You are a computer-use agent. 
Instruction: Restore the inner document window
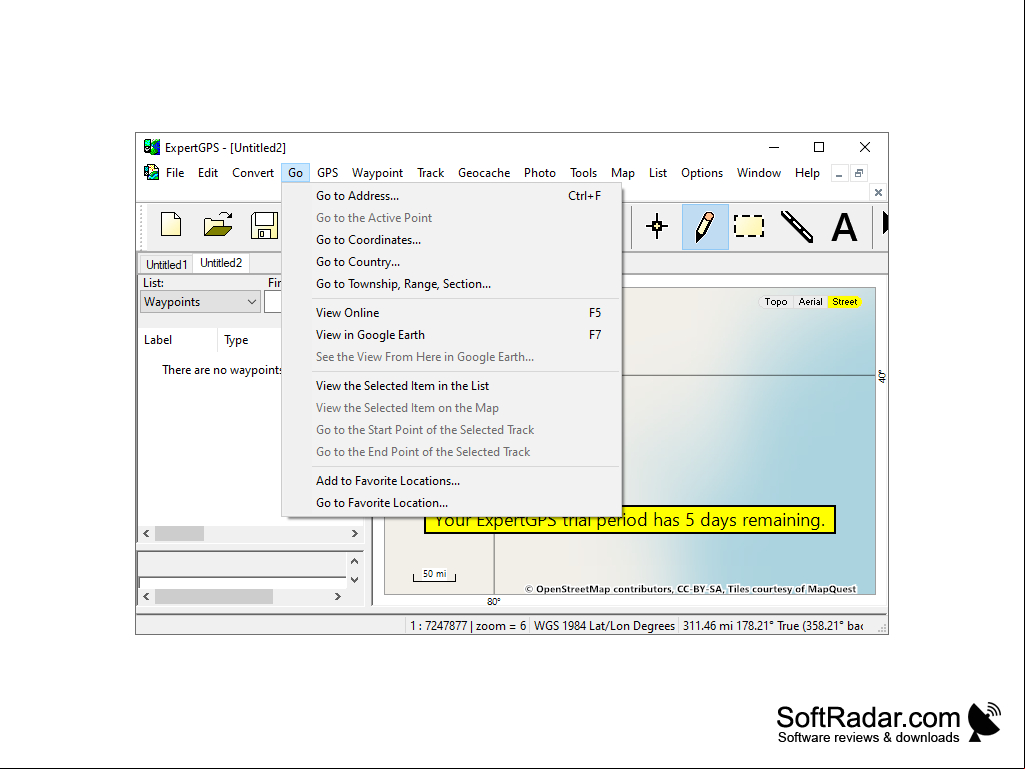coord(859,173)
